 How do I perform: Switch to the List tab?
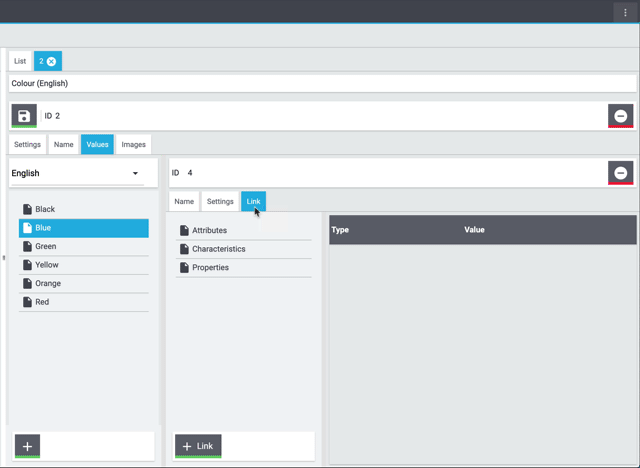point(20,61)
